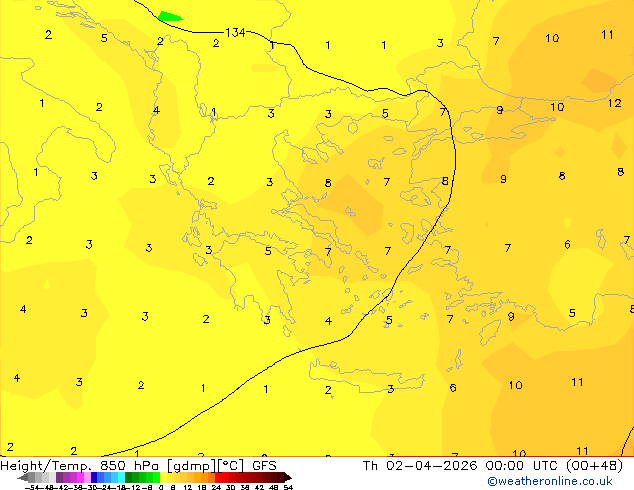Click the 'Th' weekday abbreviation
Image resolution: width=634 pixels, height=490 pixels.
point(370,466)
